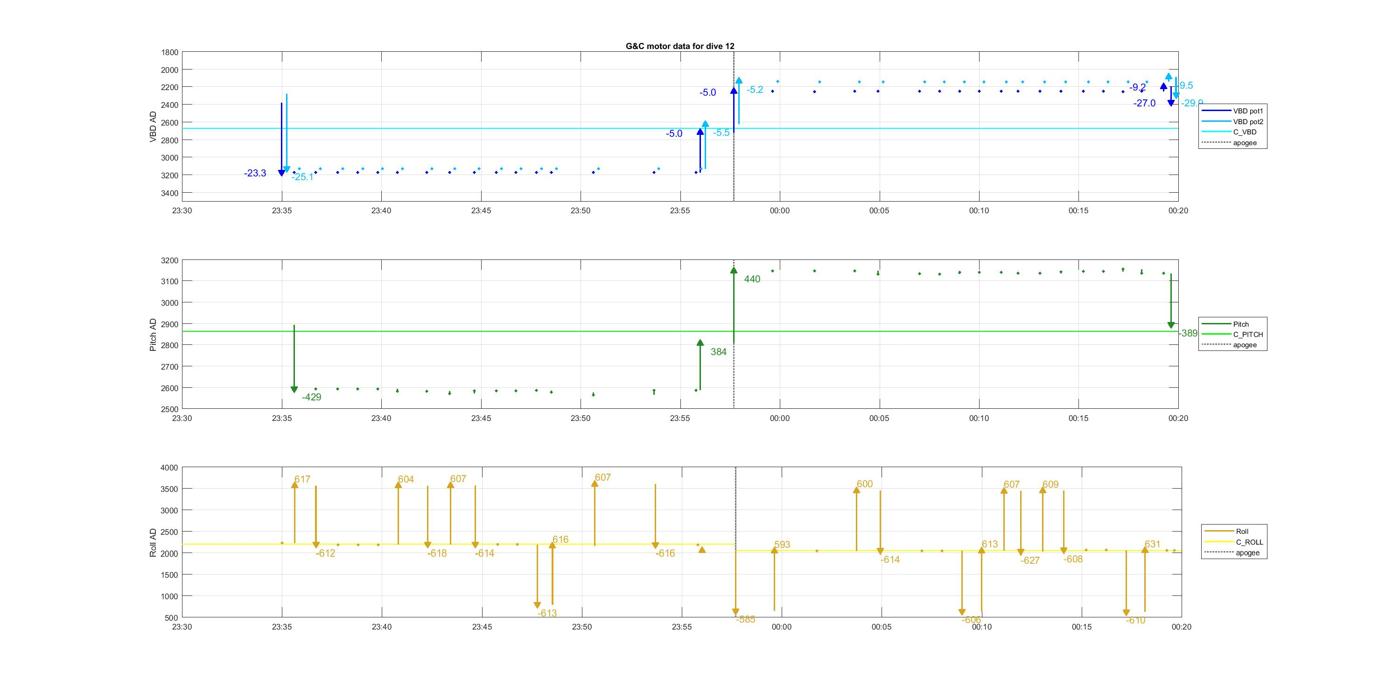Click the "-616" roll data label
Screen dimensions: 1400x693
665,553
